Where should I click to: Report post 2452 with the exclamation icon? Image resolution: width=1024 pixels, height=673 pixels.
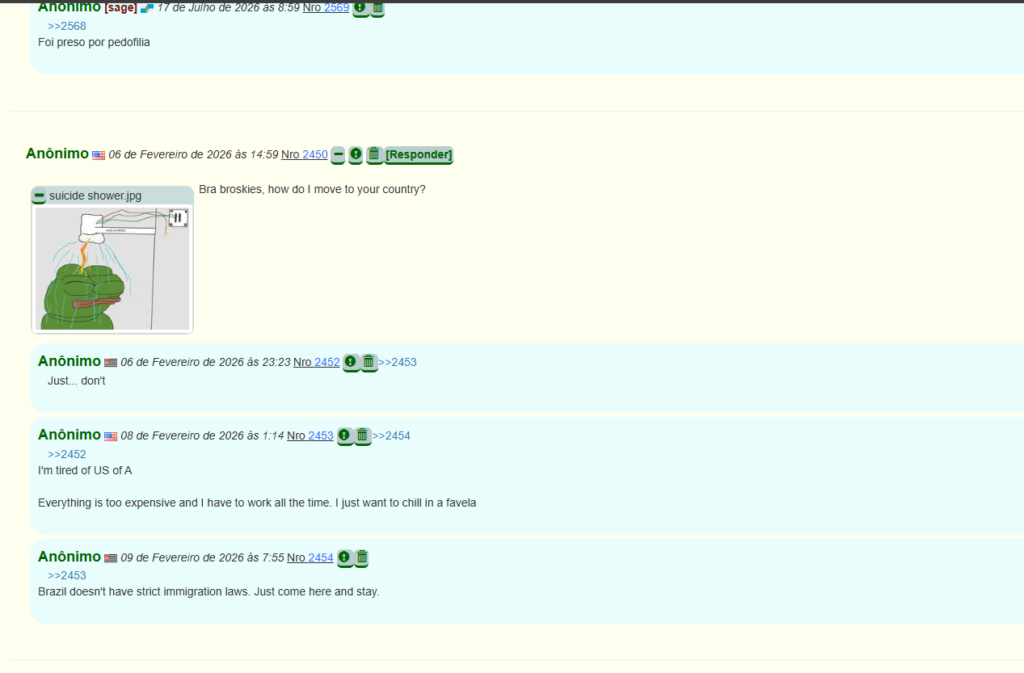tap(351, 362)
